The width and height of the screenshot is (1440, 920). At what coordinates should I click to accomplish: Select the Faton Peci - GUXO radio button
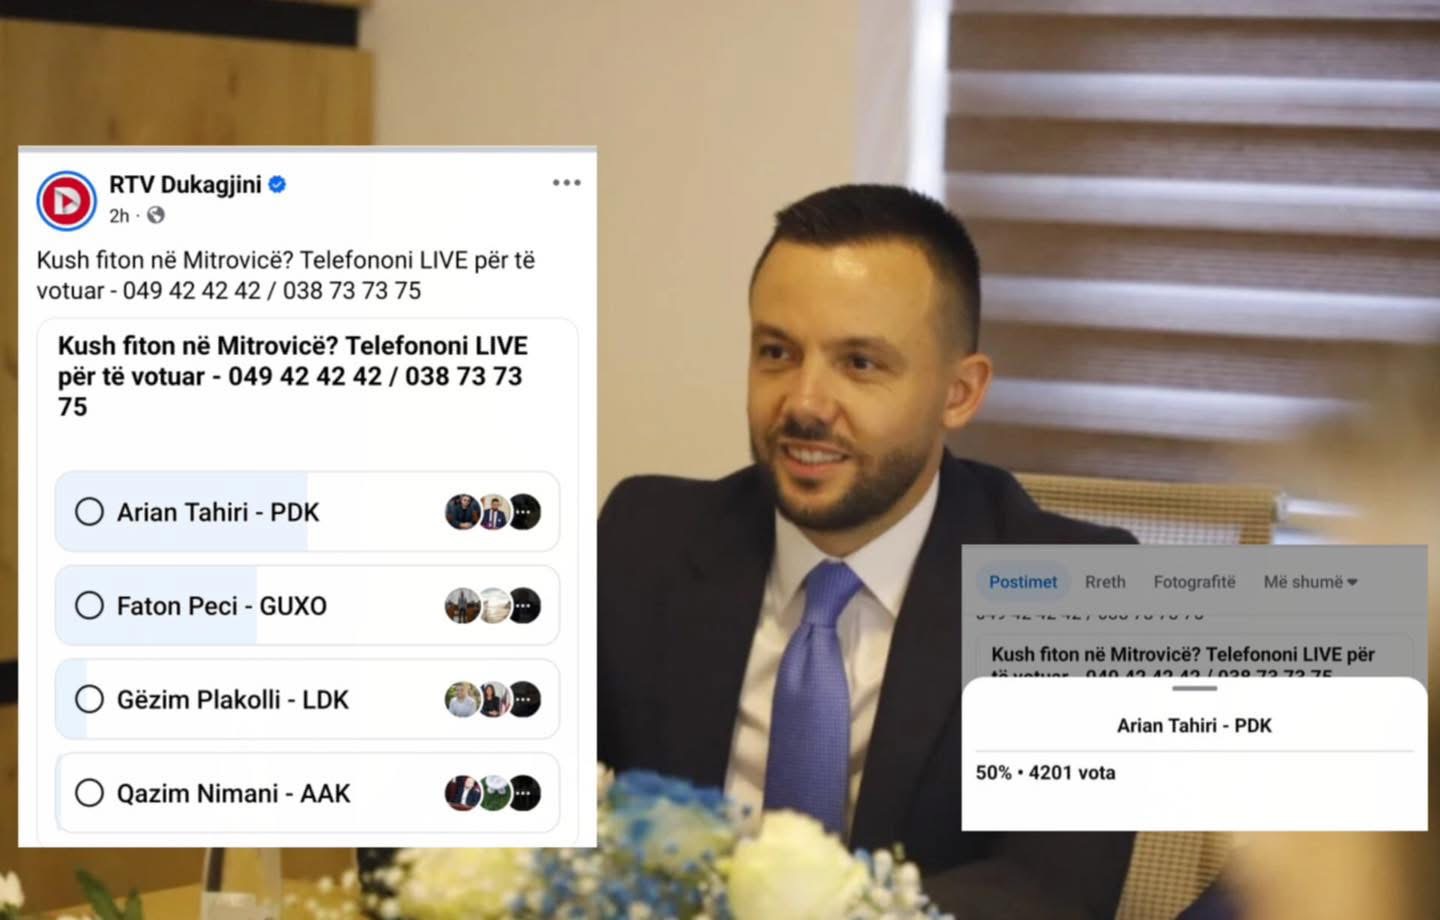point(89,606)
